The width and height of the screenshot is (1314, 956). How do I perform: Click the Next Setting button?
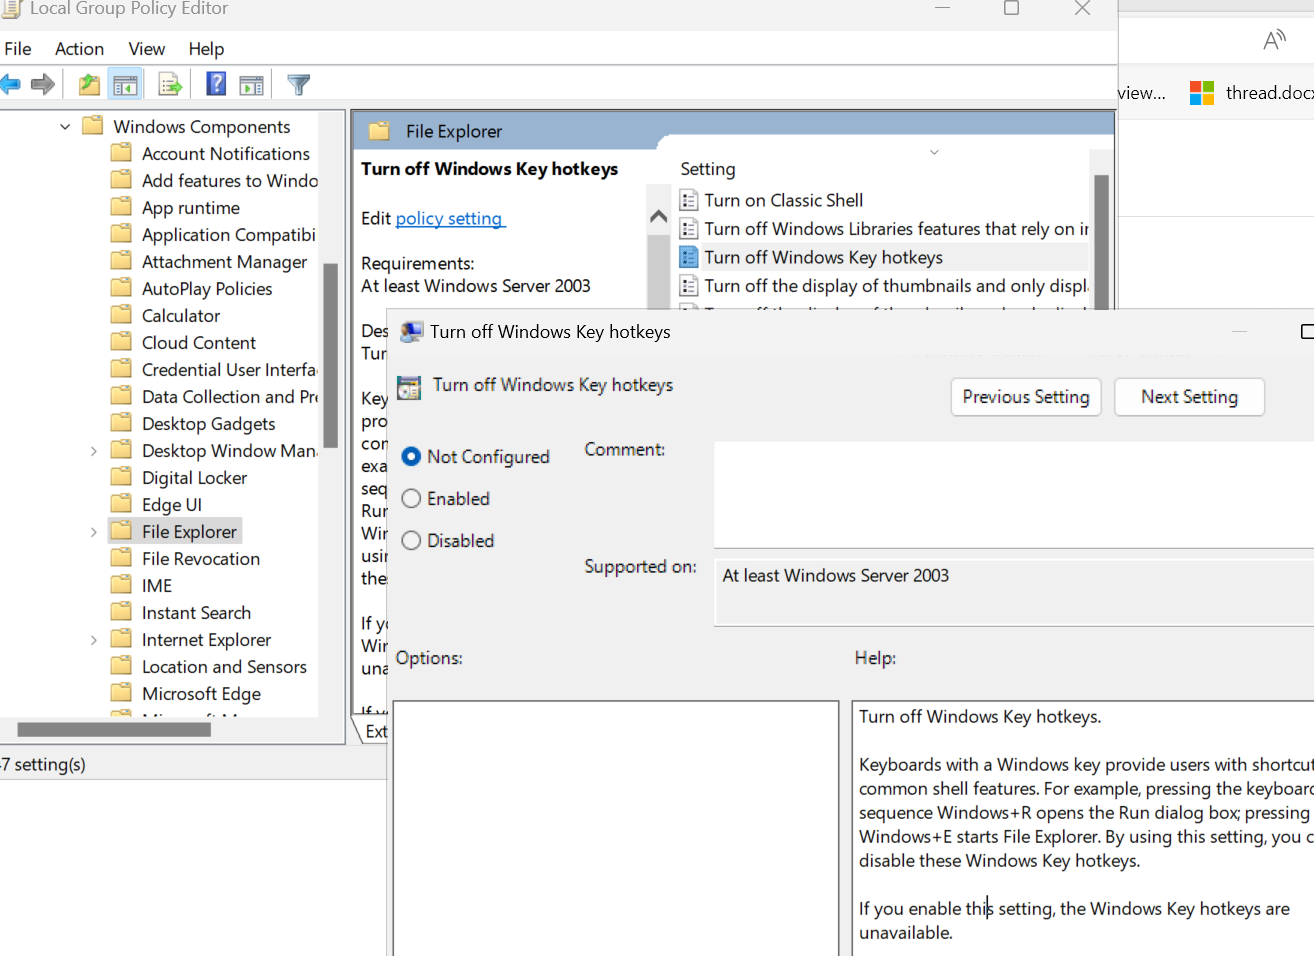1189,397
